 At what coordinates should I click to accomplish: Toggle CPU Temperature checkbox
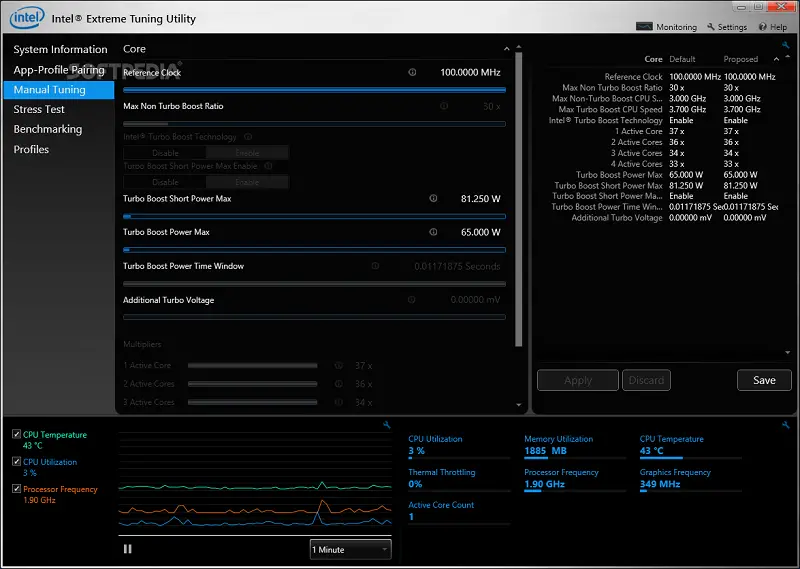[x=16, y=434]
